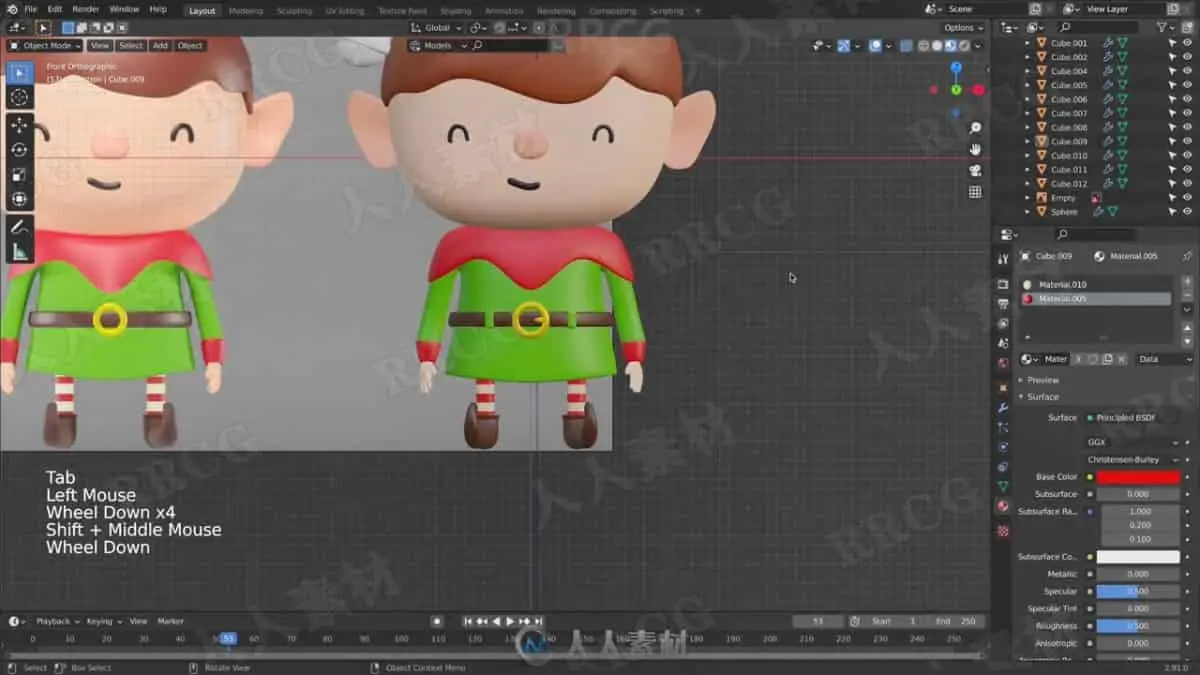Select the Measure tool
Screen dimensions: 1200x675
[x=19, y=252]
